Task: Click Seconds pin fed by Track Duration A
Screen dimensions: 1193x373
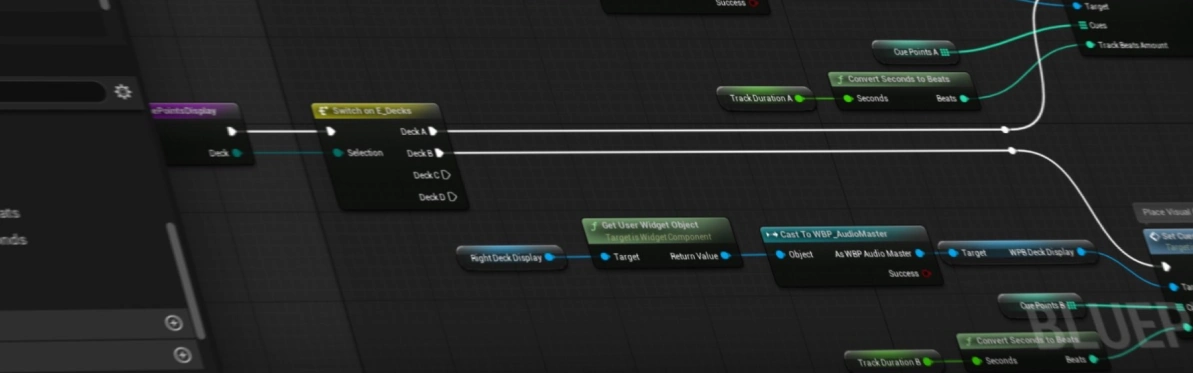Action: [847, 98]
